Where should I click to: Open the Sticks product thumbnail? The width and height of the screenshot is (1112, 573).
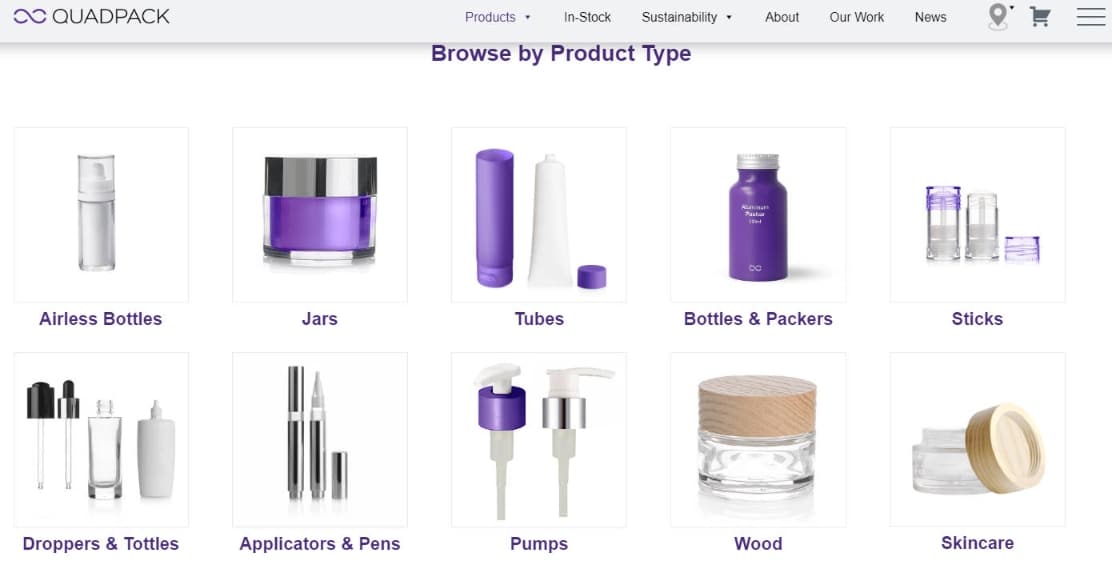pyautogui.click(x=977, y=215)
